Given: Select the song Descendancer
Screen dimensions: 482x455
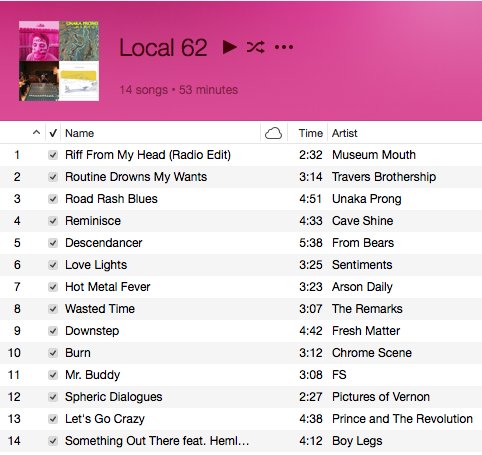Looking at the screenshot, I should pos(104,243).
